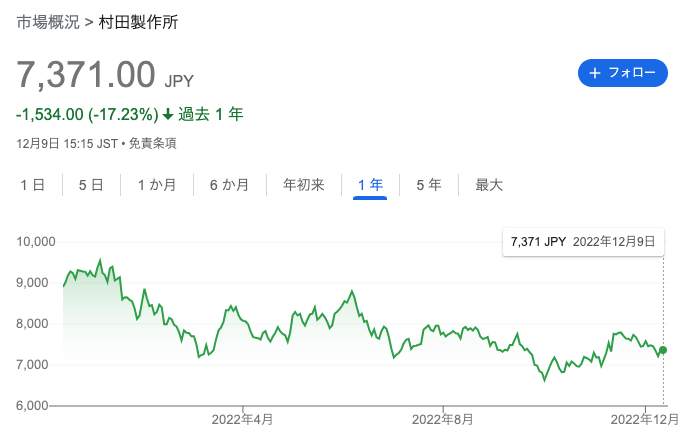Click the 8,000 y-axis label
This screenshot has height=439, width=689.
pos(33,324)
